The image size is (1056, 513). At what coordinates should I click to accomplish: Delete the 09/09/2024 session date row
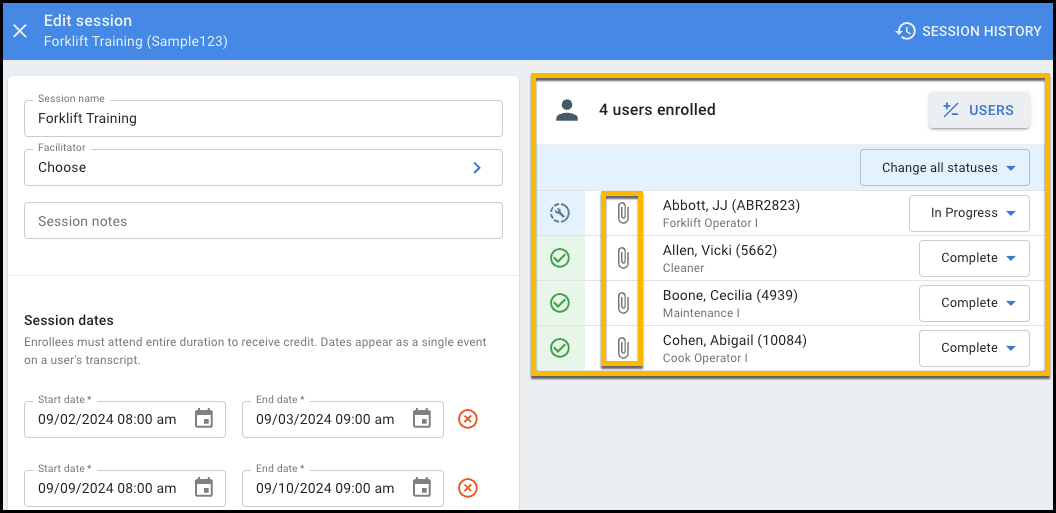coord(467,488)
